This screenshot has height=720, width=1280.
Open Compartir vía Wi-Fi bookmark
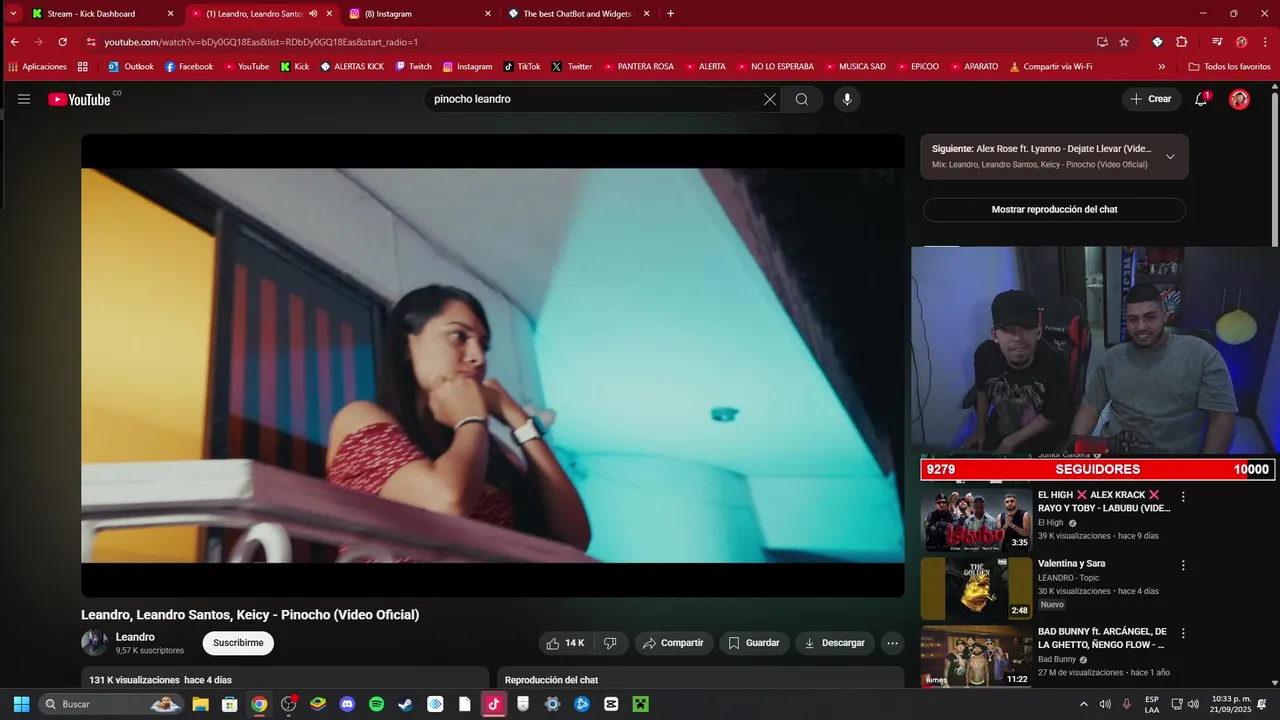click(1050, 67)
